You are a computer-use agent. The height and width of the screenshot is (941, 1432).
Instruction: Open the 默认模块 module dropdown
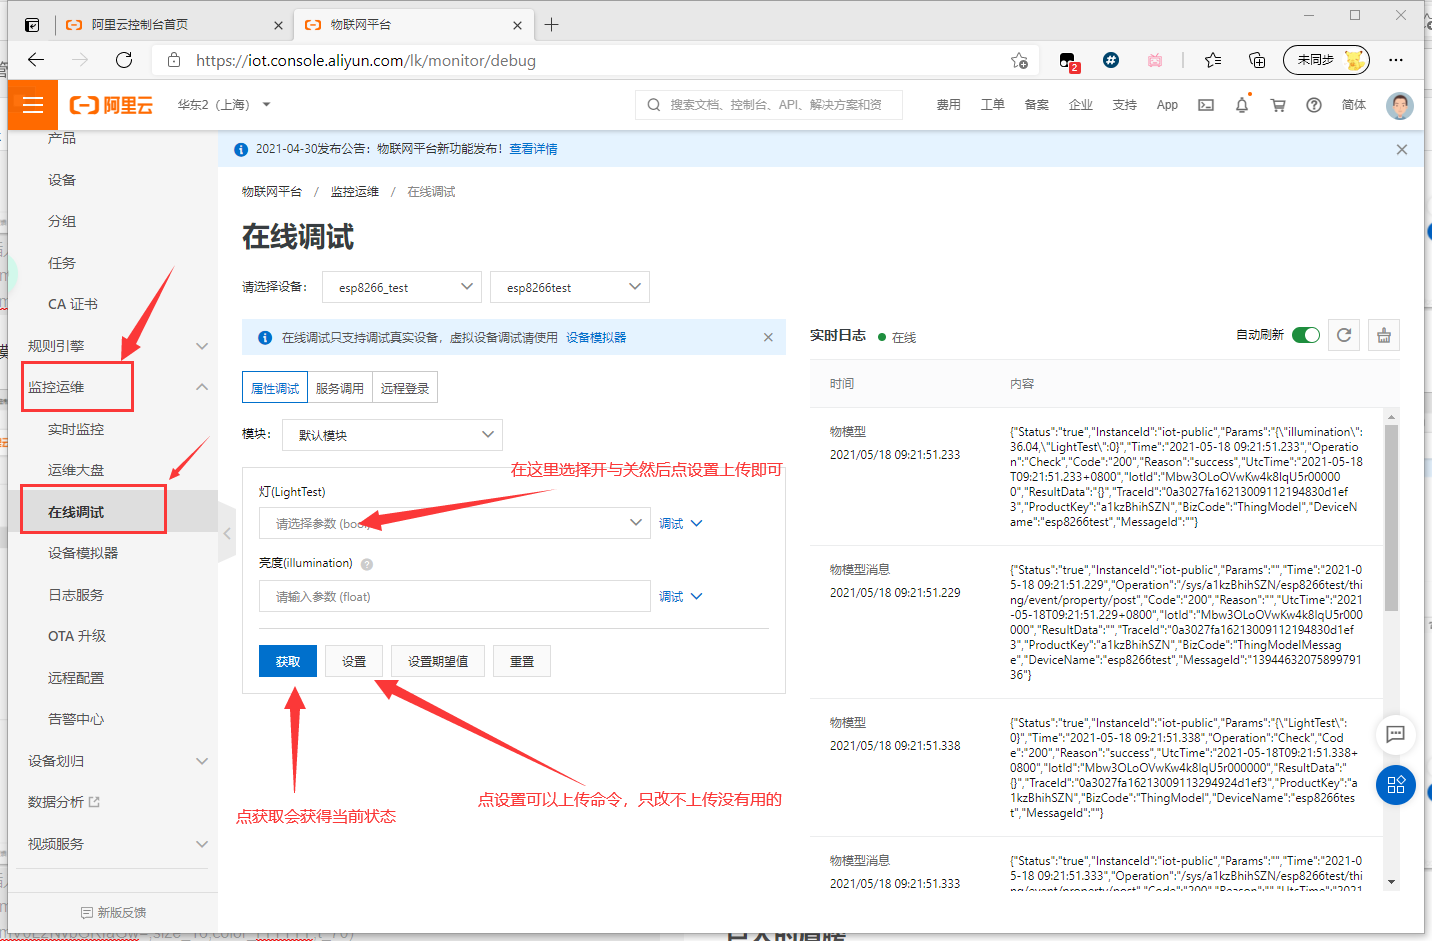[392, 435]
